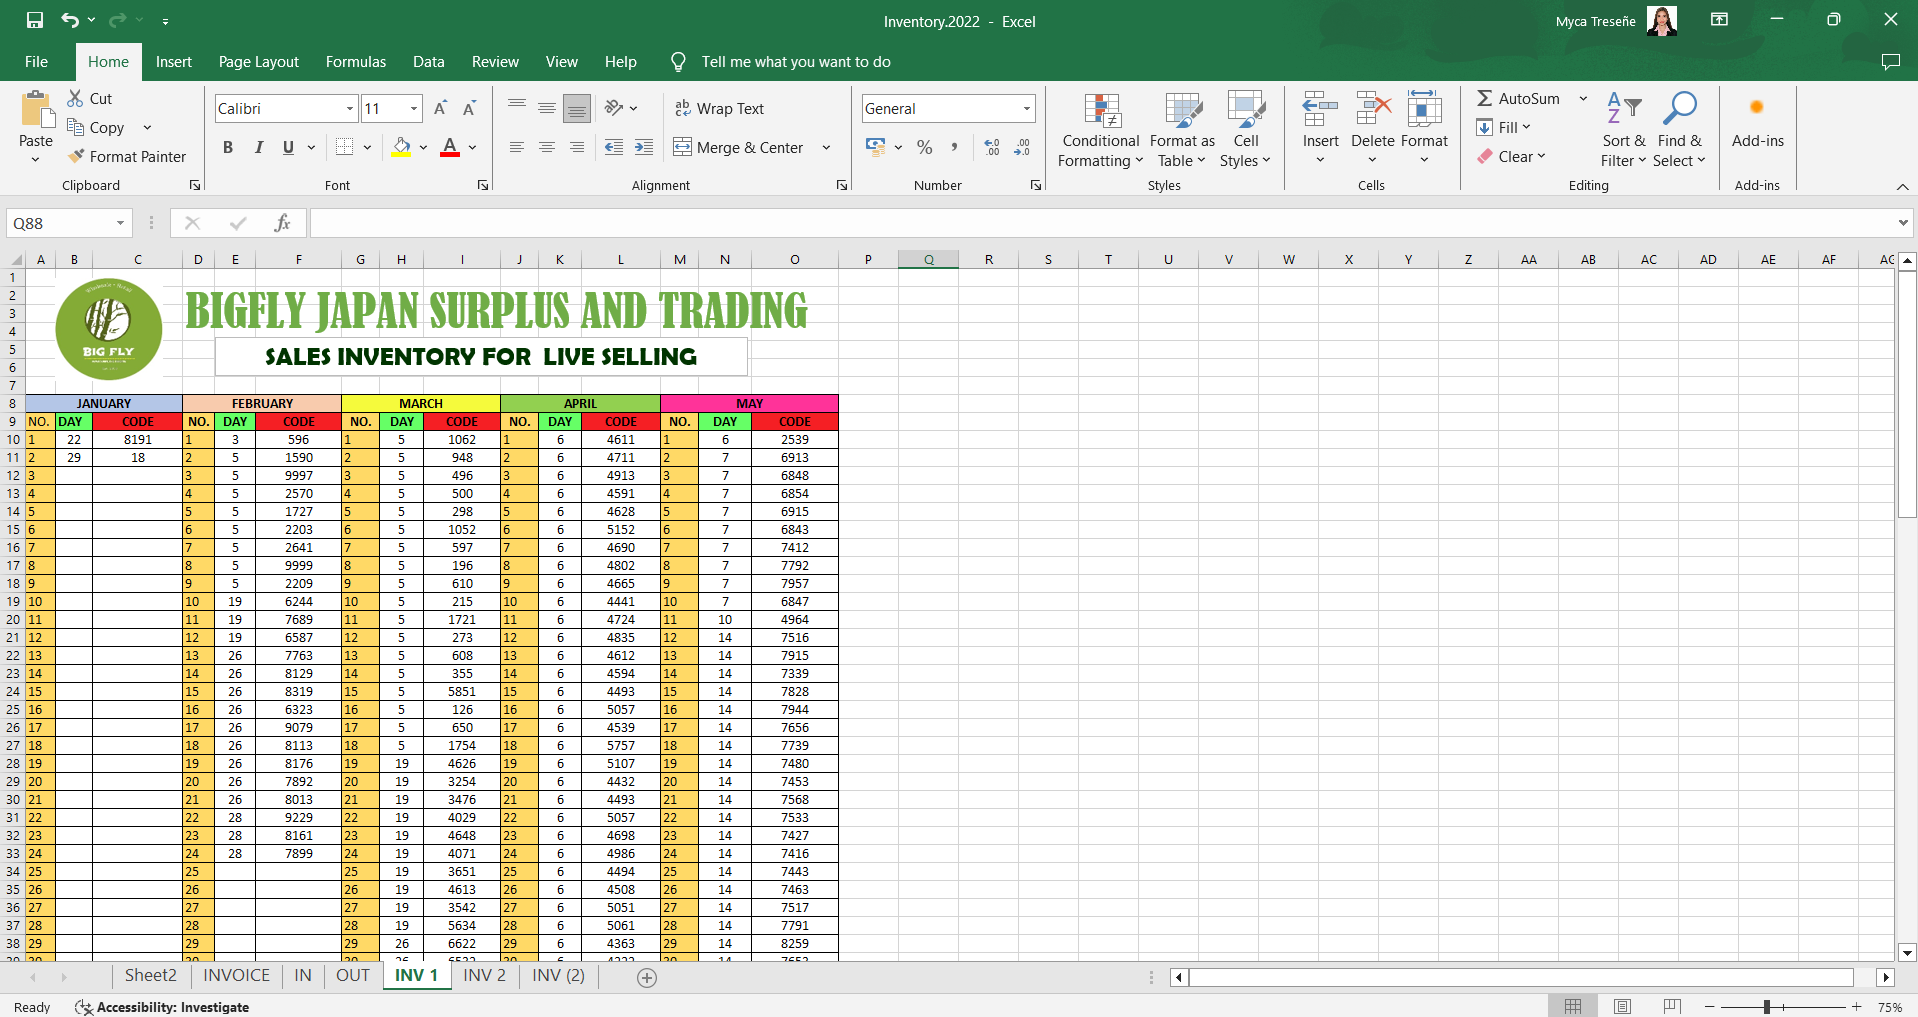Select the column Q header
This screenshot has width=1918, height=1017.
tap(928, 259)
